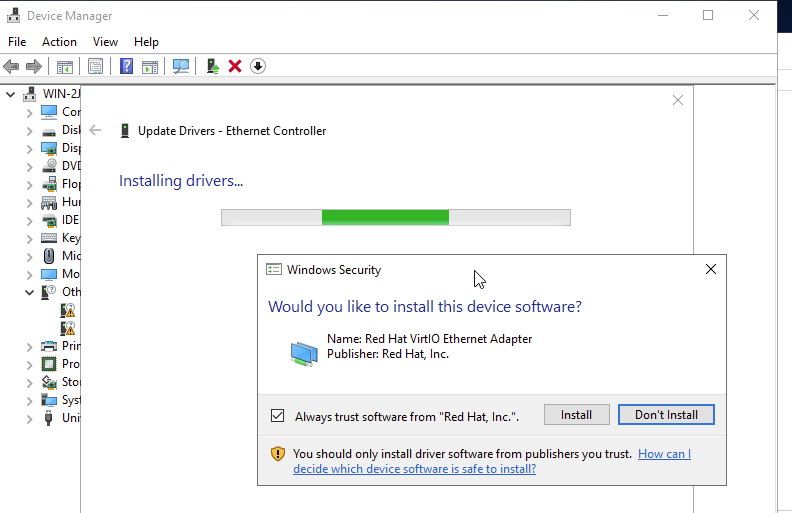Screen dimensions: 792x513
Task: Click Scan for hardware changes icon
Action: 181,66
